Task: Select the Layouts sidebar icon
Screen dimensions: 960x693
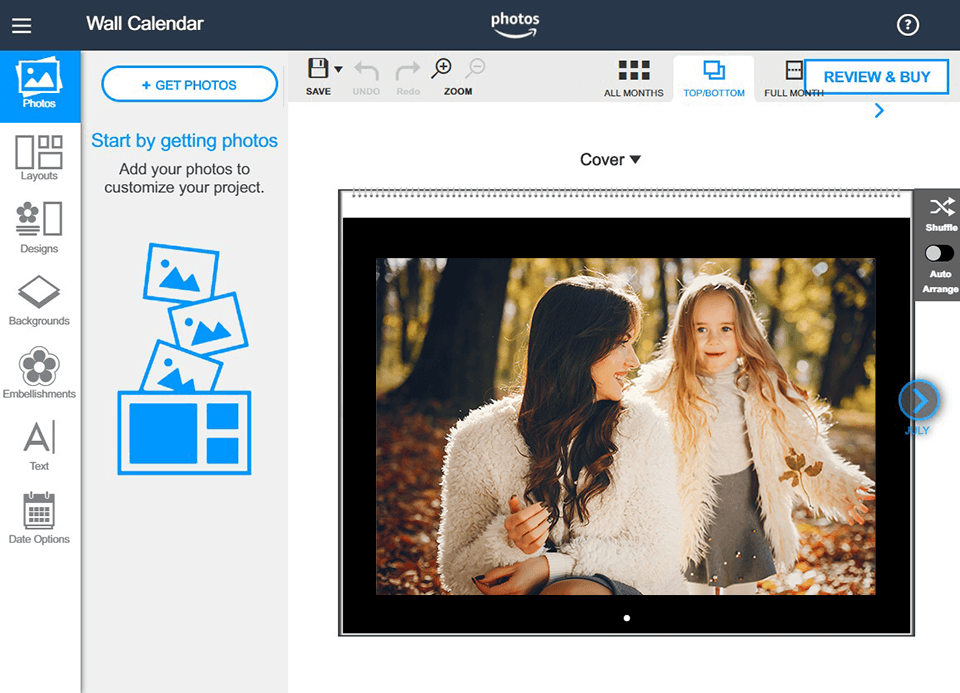Action: click(40, 158)
